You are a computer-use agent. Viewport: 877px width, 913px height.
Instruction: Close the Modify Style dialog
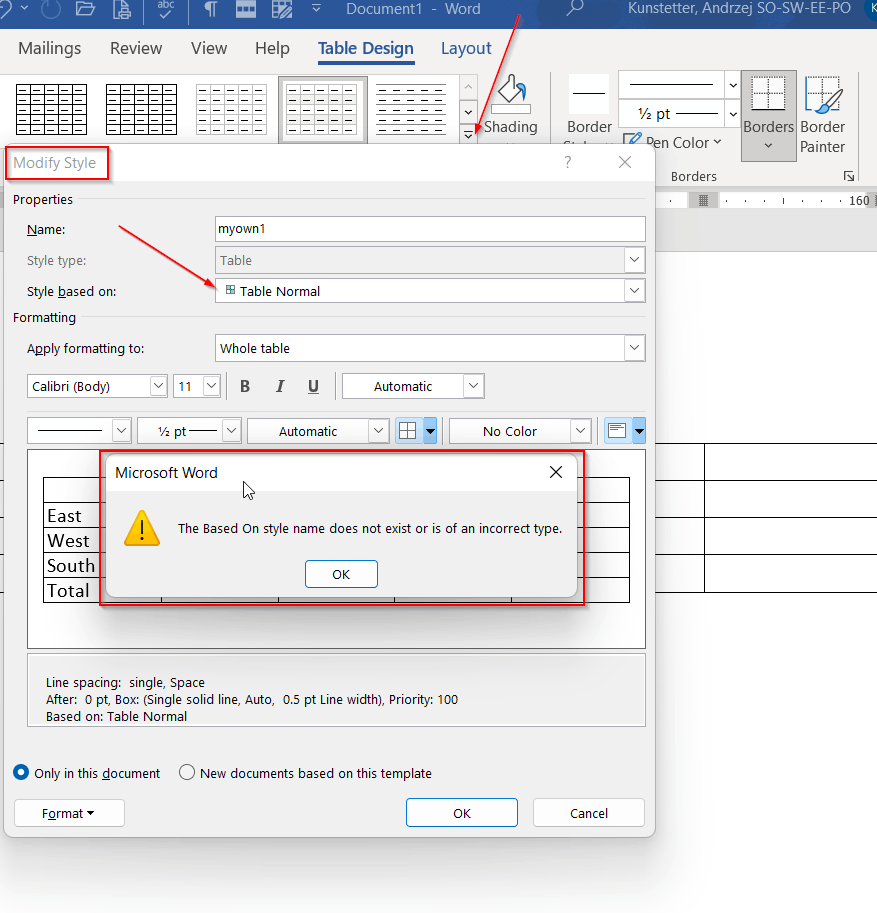(x=625, y=162)
